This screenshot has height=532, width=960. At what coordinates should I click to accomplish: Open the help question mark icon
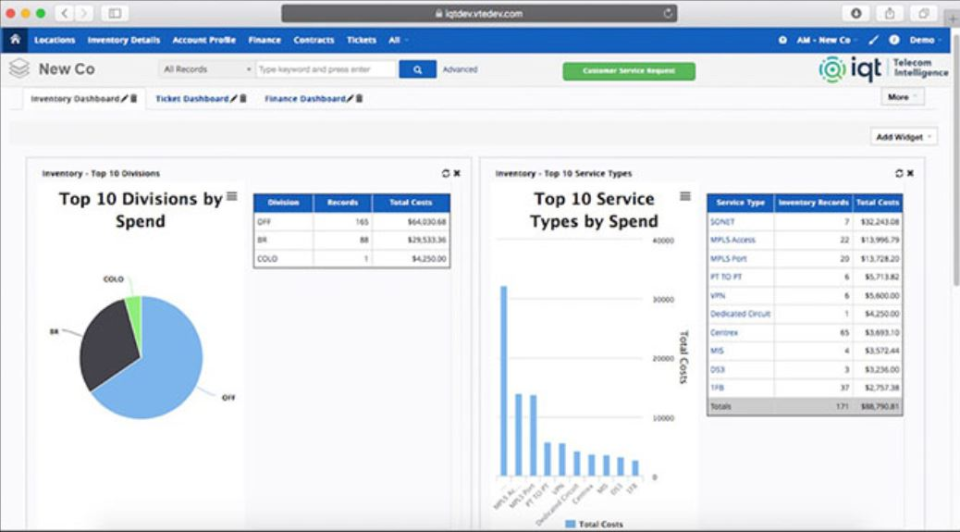pyautogui.click(x=894, y=40)
